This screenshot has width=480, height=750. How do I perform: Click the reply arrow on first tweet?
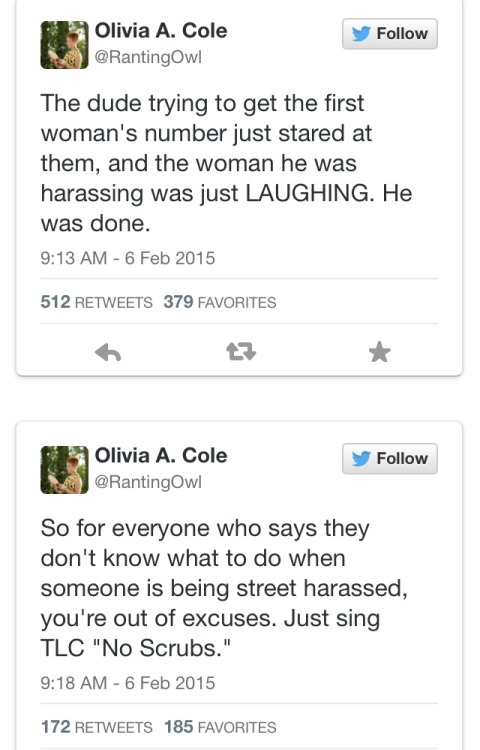tap(108, 353)
